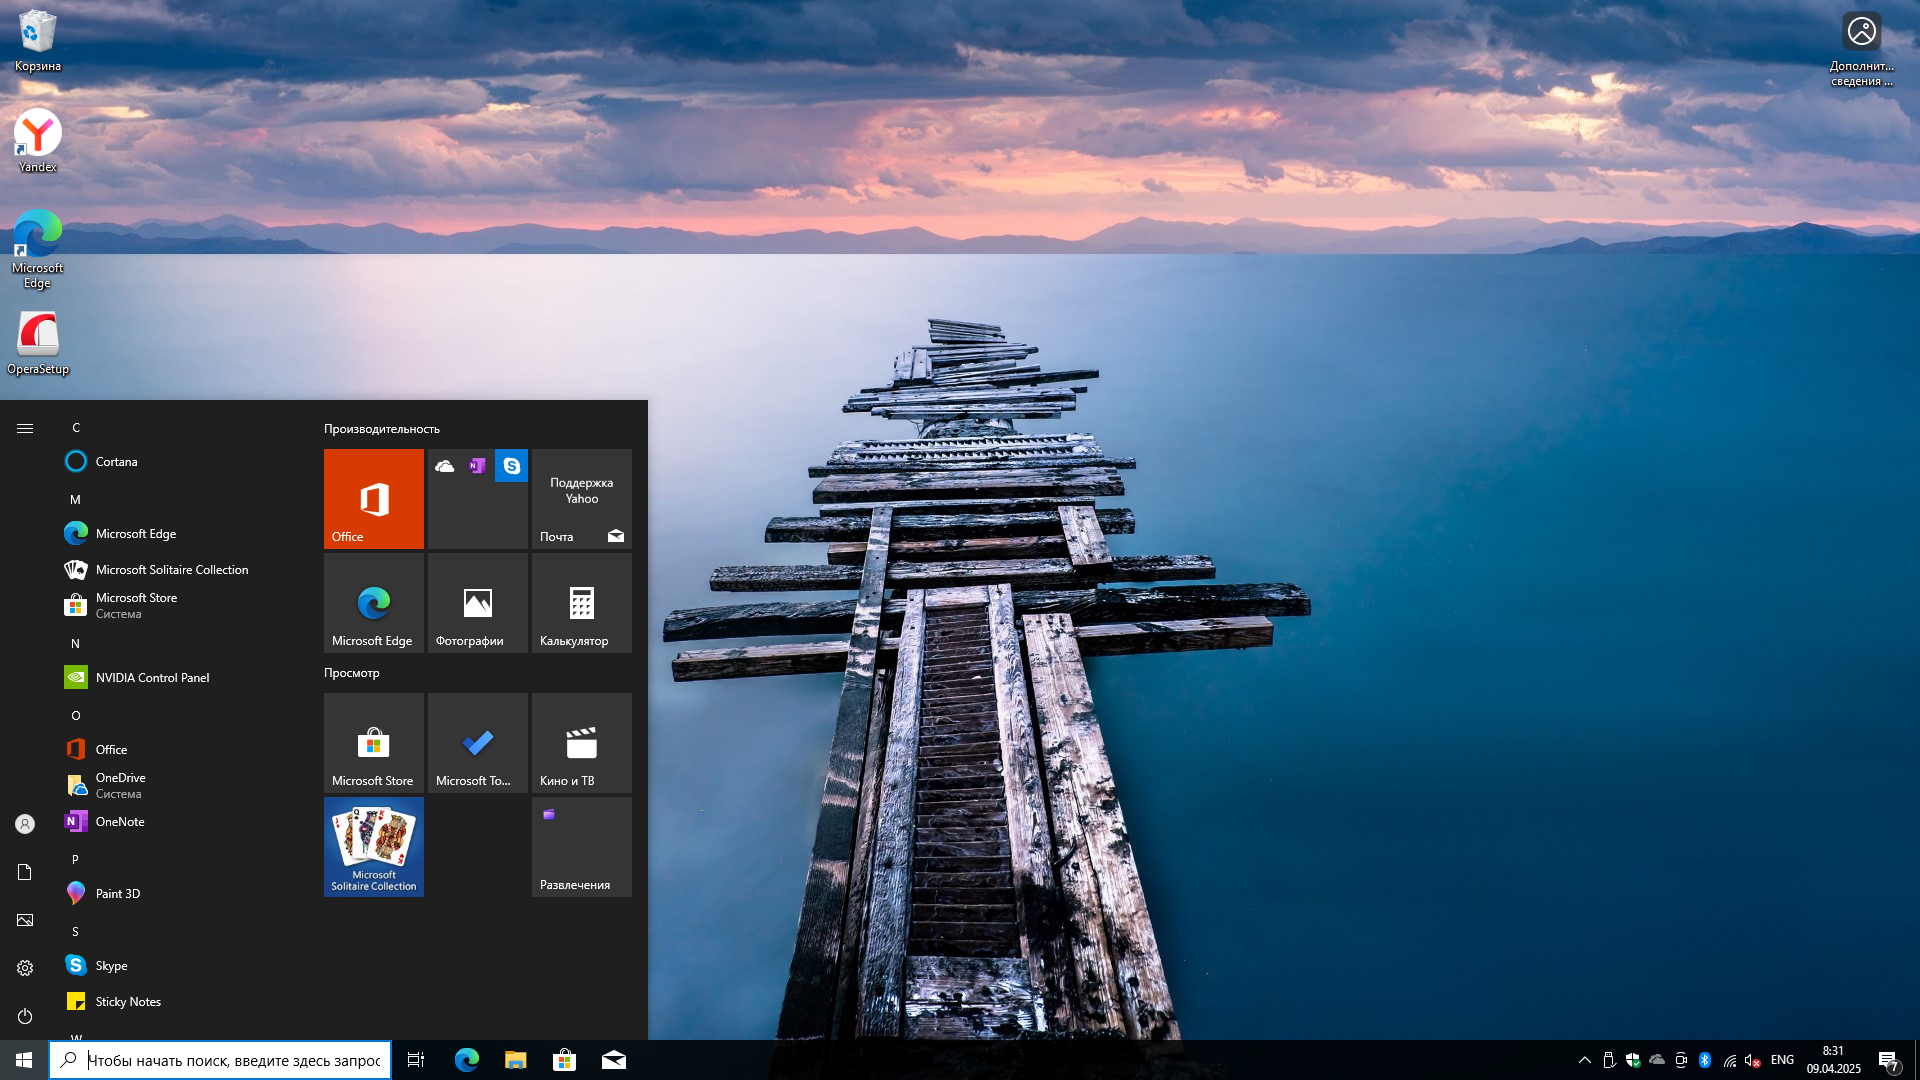Open the Task View taskbar button
The image size is (1920, 1080).
tap(416, 1060)
